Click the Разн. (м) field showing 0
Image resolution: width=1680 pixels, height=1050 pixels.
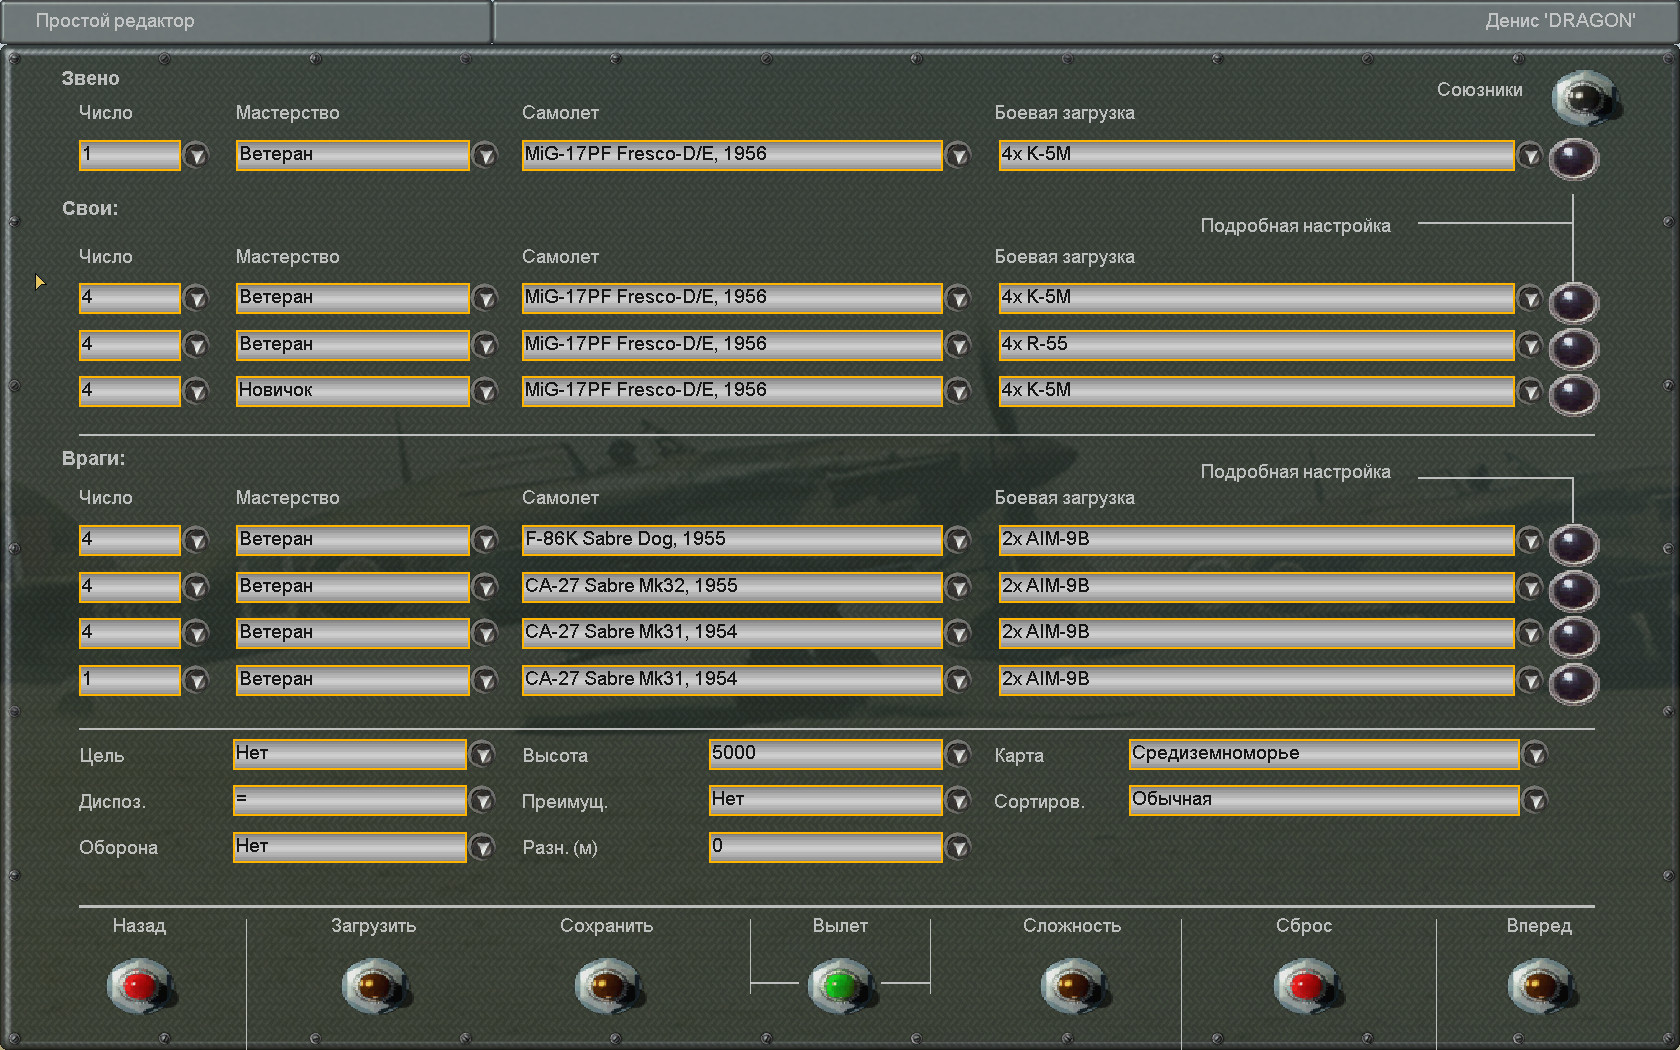[825, 847]
